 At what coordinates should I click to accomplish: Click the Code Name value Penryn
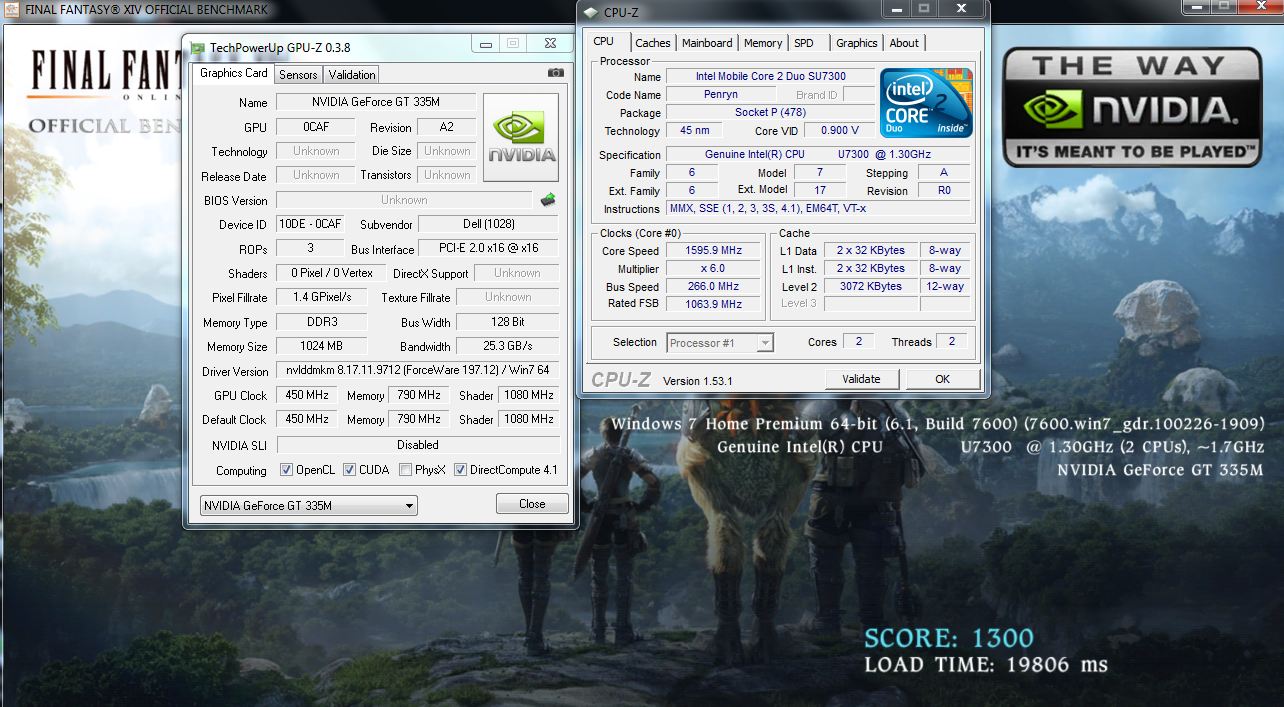721,95
